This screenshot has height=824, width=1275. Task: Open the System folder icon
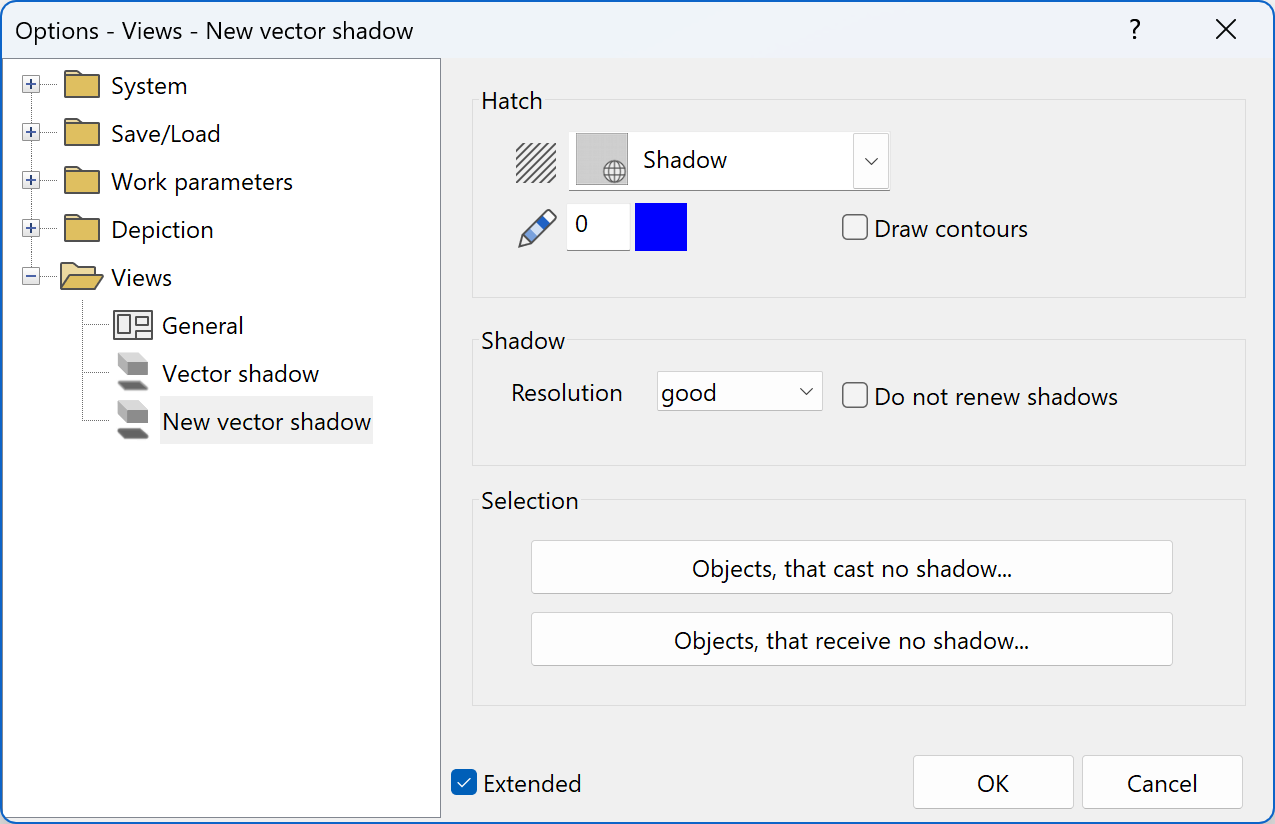pyautogui.click(x=80, y=85)
